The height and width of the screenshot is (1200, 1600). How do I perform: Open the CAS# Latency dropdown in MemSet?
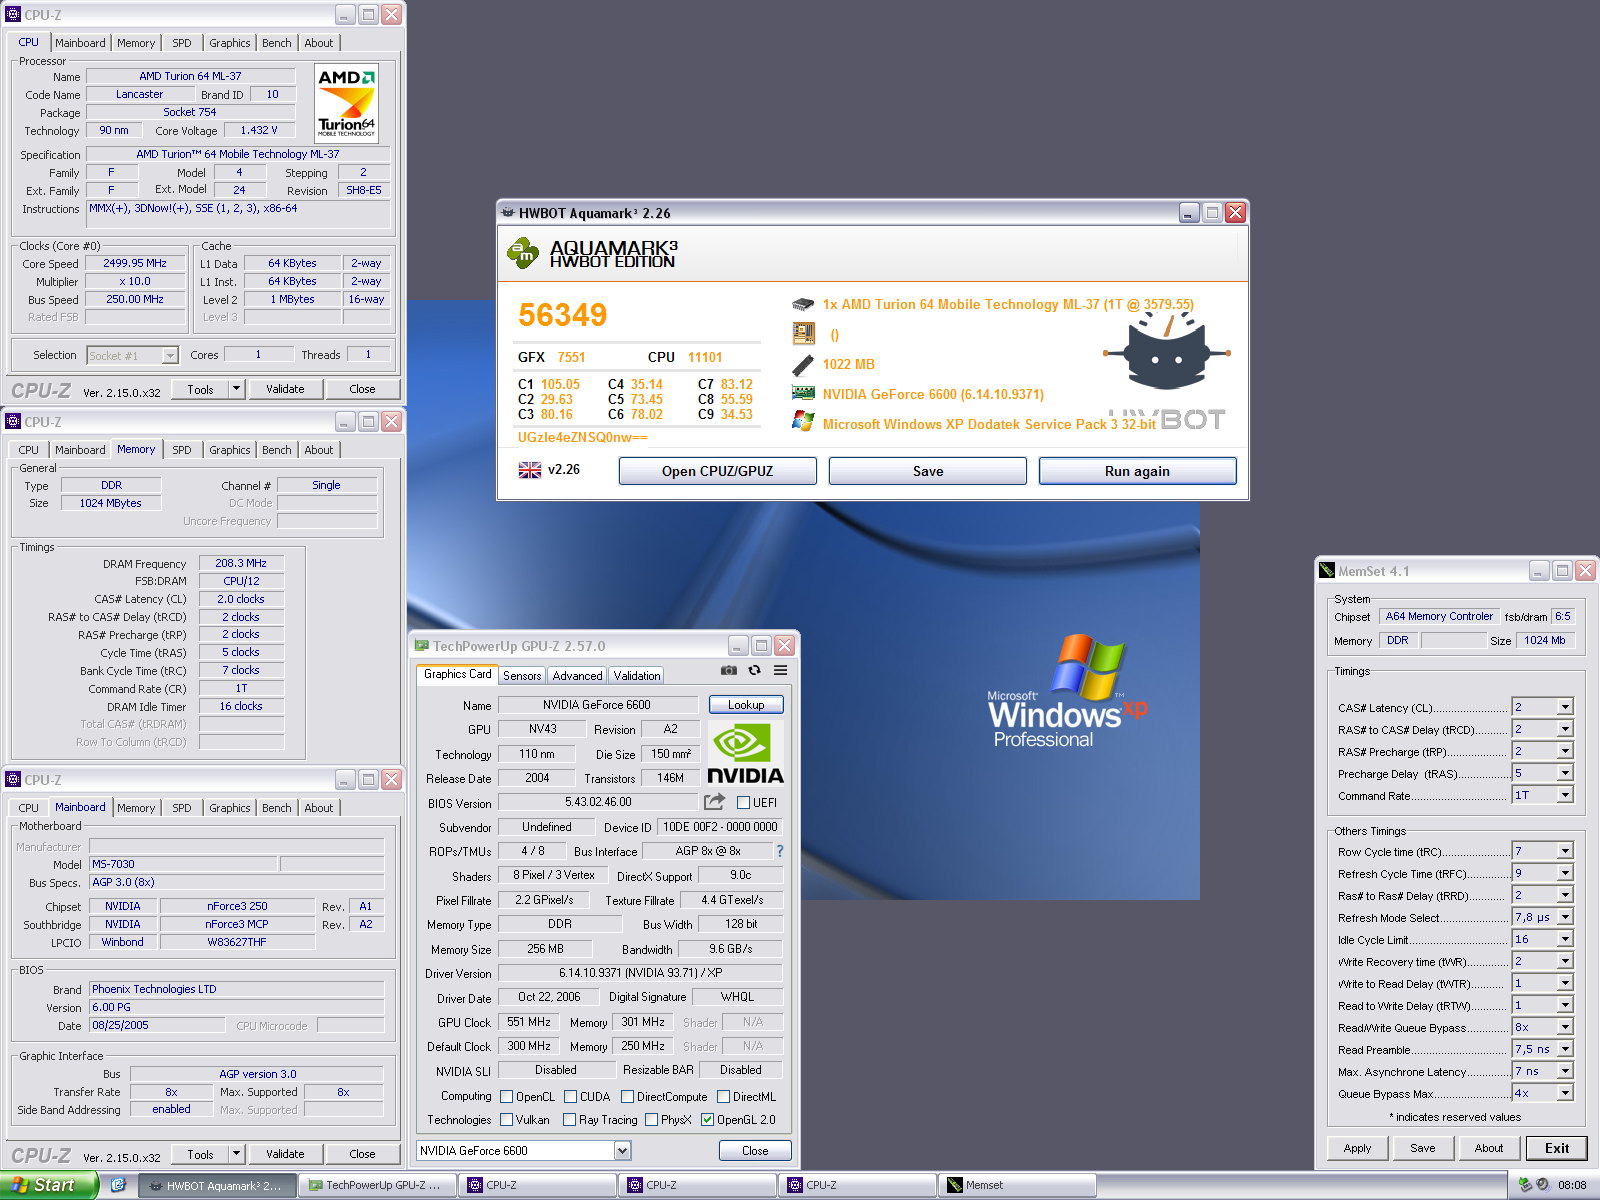click(1565, 707)
